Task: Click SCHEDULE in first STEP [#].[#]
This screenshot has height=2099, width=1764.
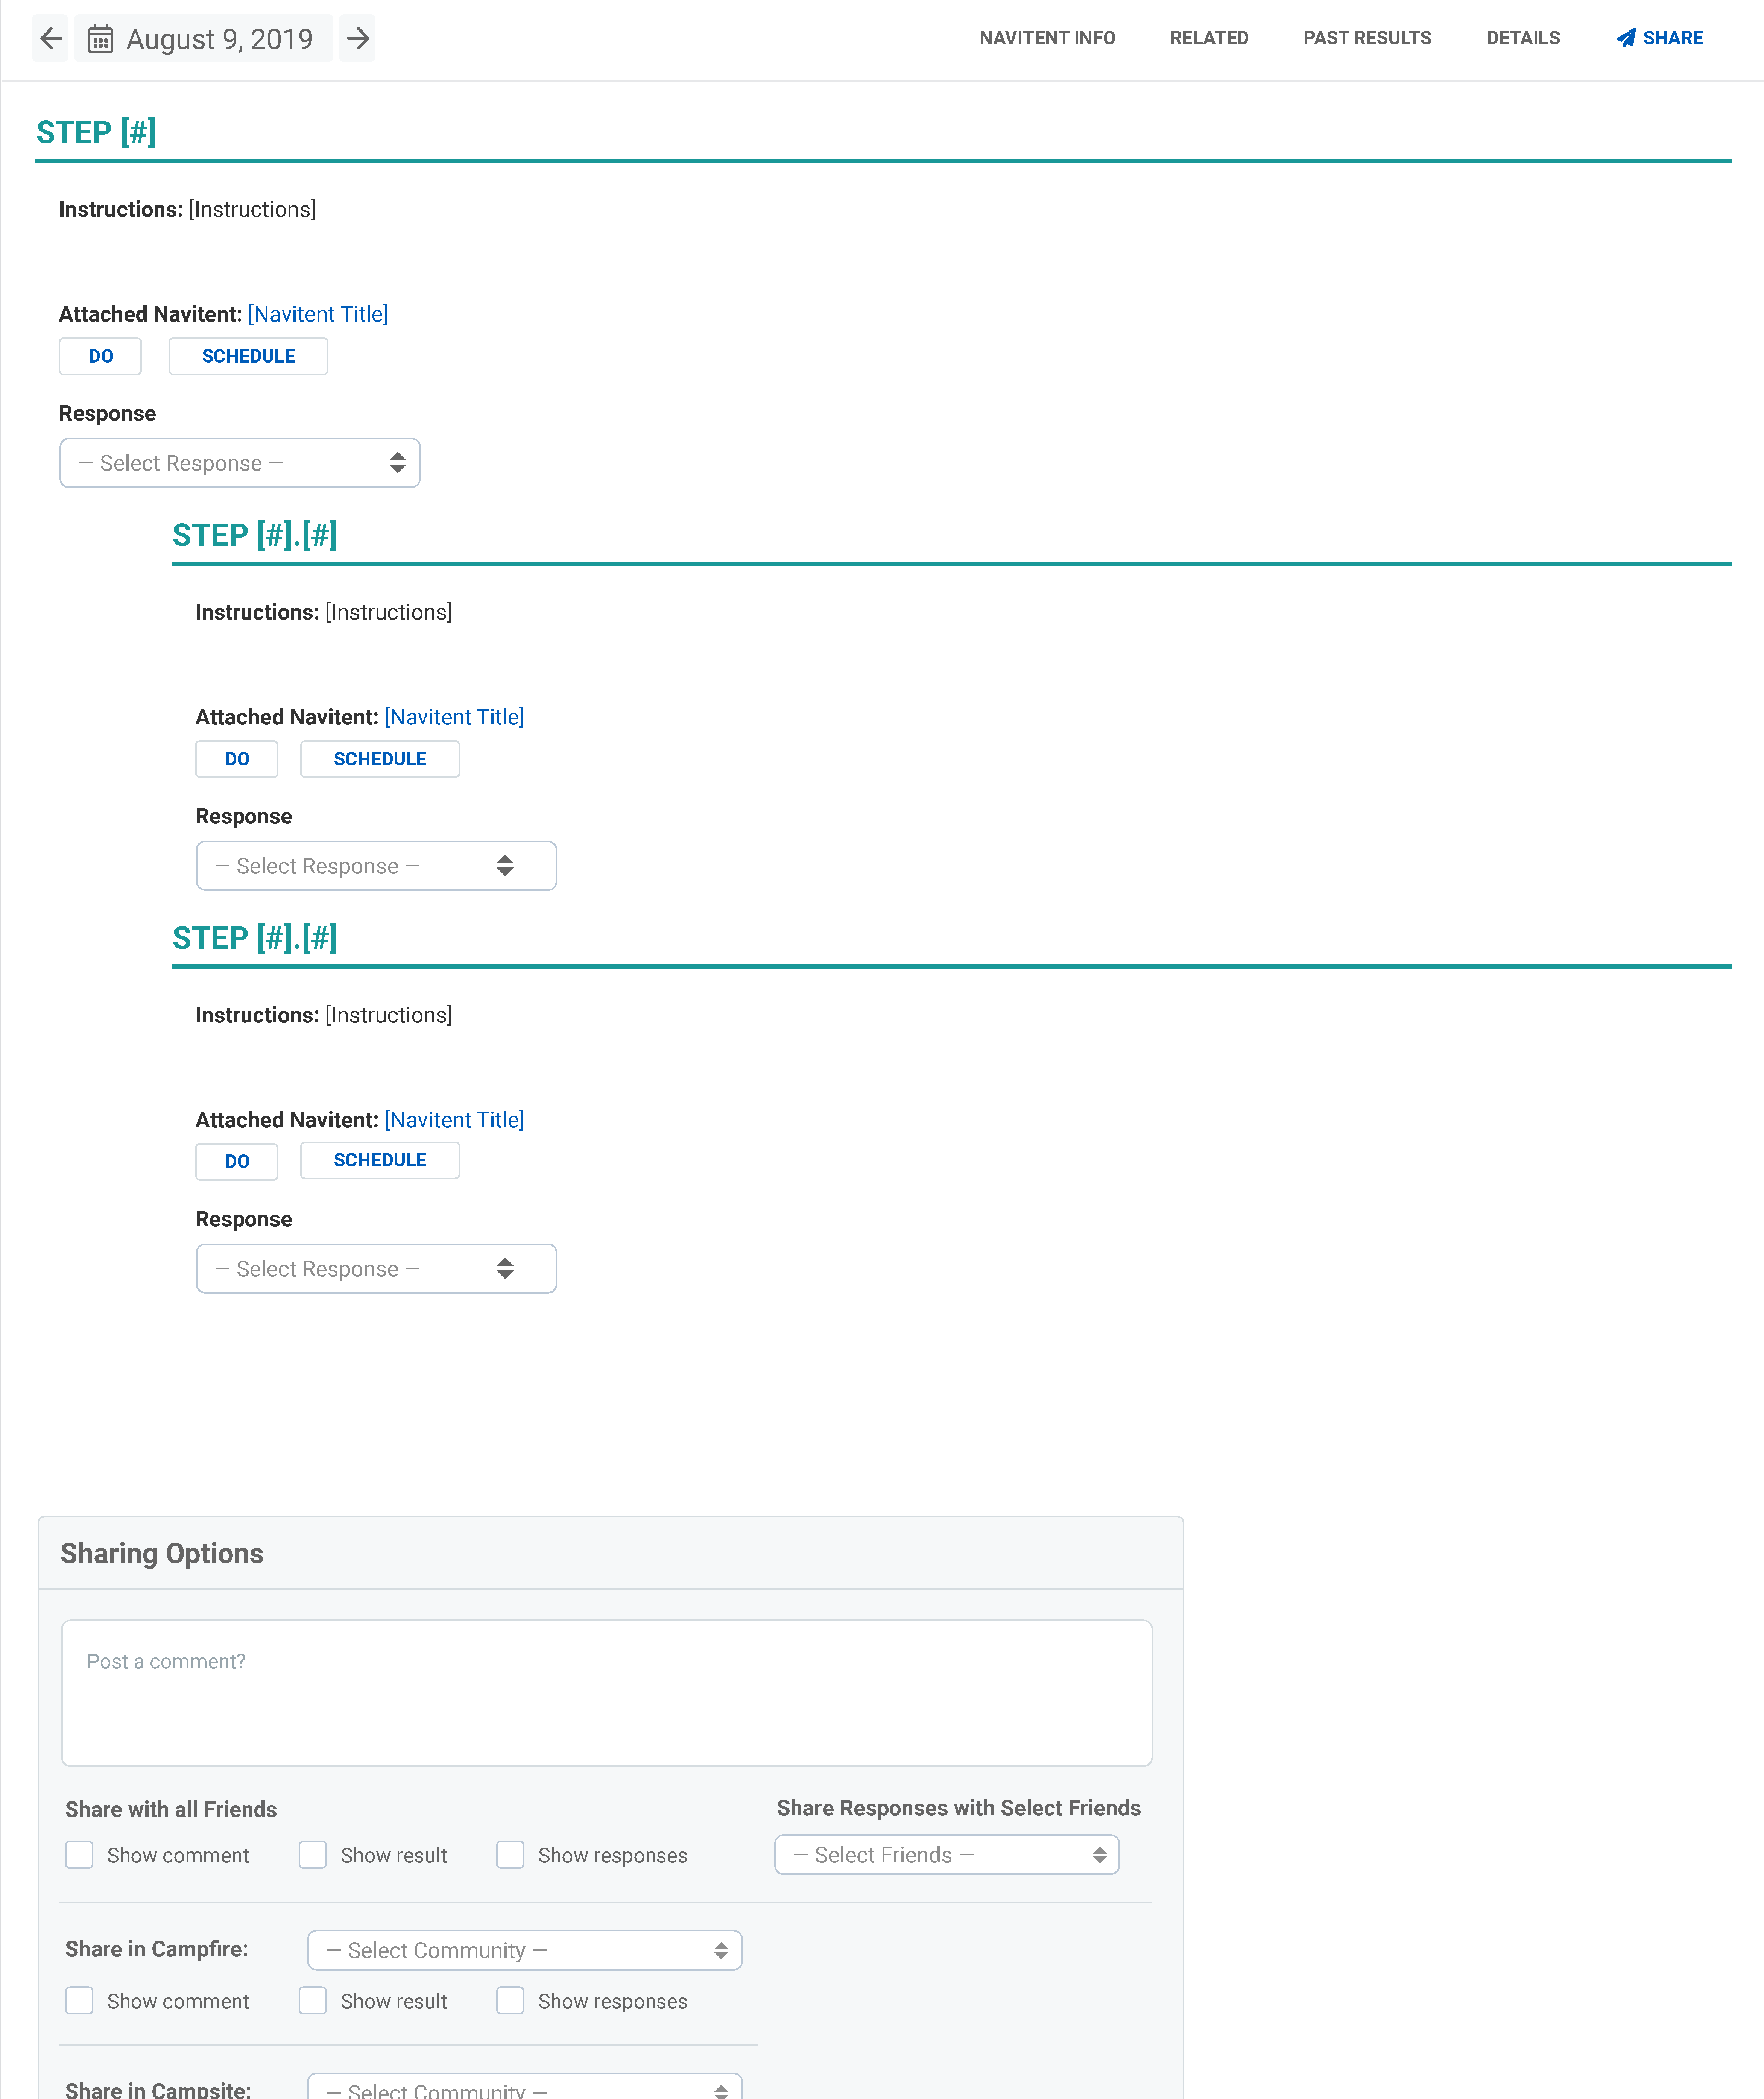Action: pos(380,759)
